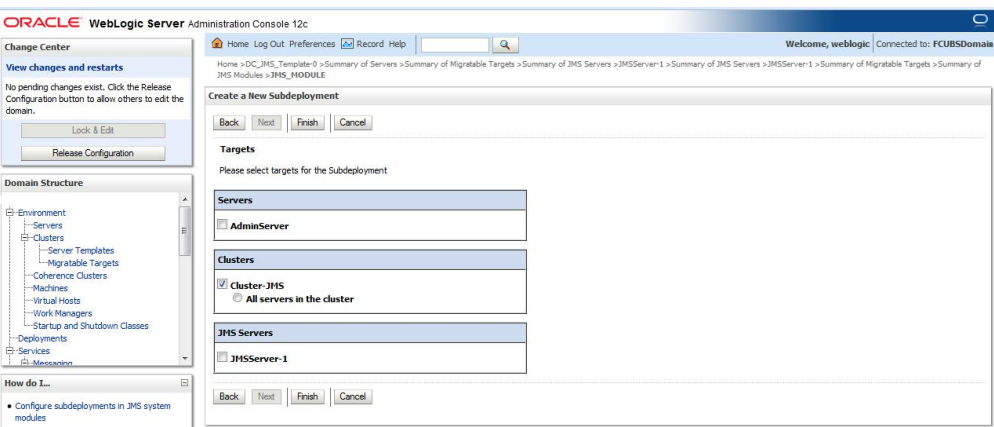Screen dimensions: 994x427
Task: Open Home breadcrumb link
Action: point(227,64)
